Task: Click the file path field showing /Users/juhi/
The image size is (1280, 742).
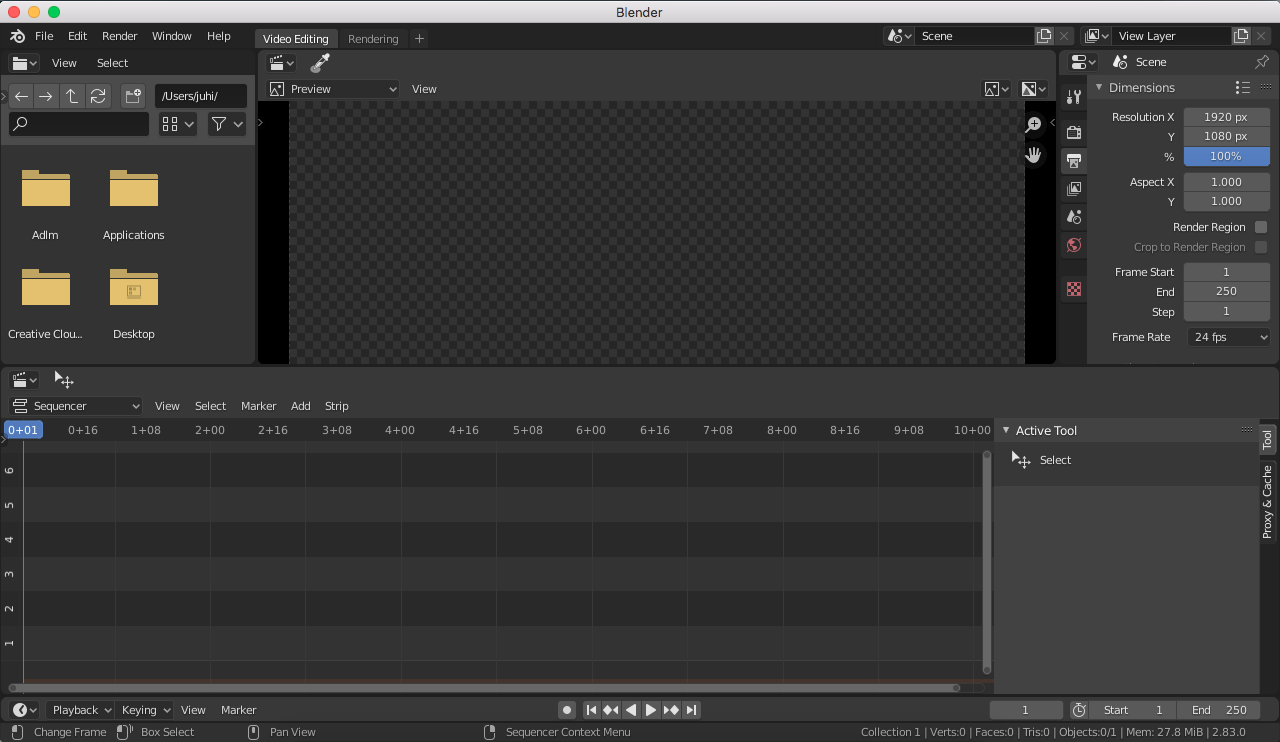Action: (200, 95)
